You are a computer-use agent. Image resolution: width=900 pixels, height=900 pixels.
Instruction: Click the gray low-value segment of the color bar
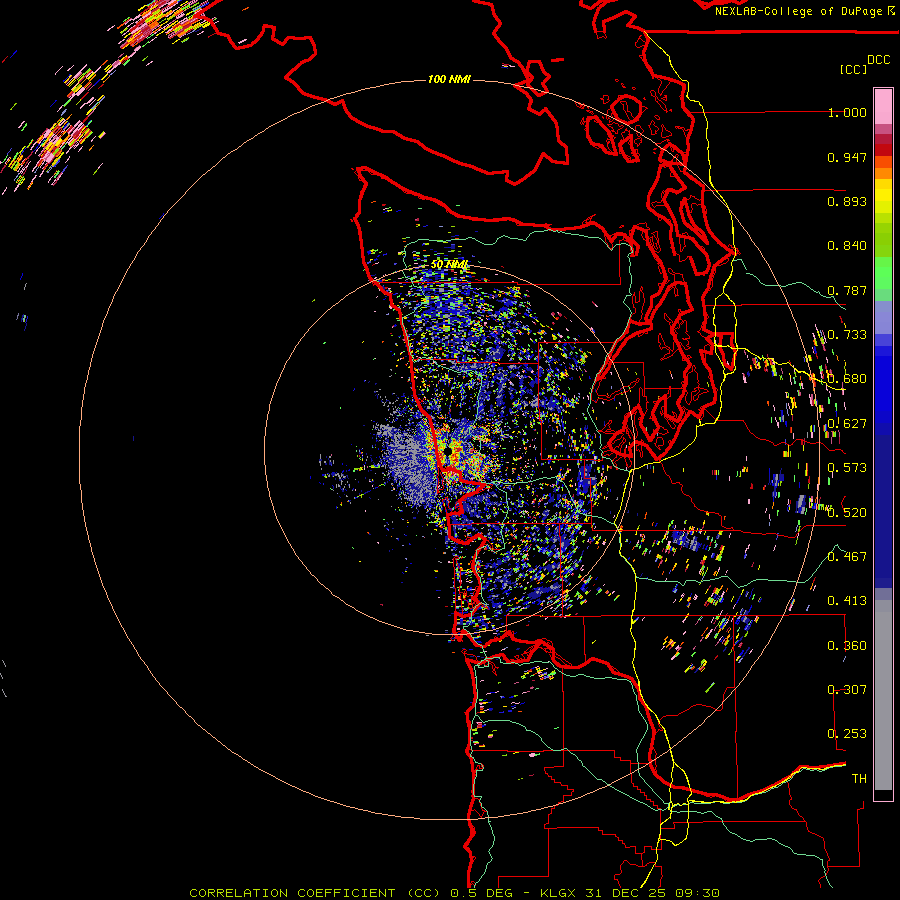click(x=883, y=695)
